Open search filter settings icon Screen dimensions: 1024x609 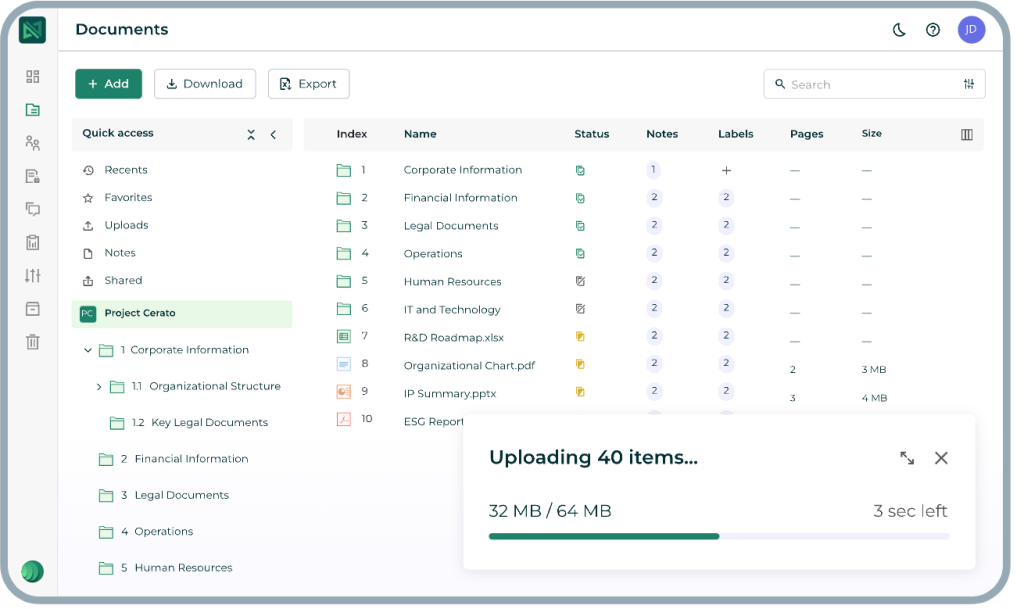point(968,85)
